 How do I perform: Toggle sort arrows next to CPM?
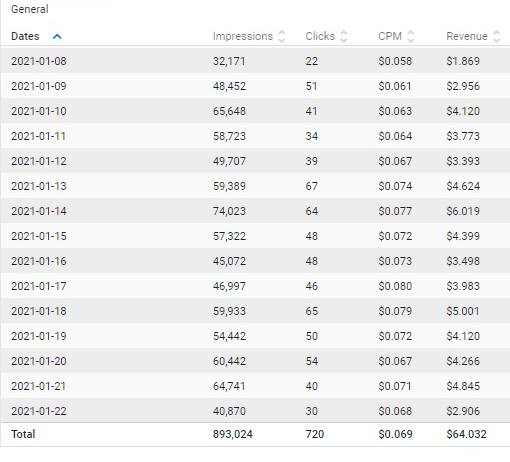(x=411, y=36)
